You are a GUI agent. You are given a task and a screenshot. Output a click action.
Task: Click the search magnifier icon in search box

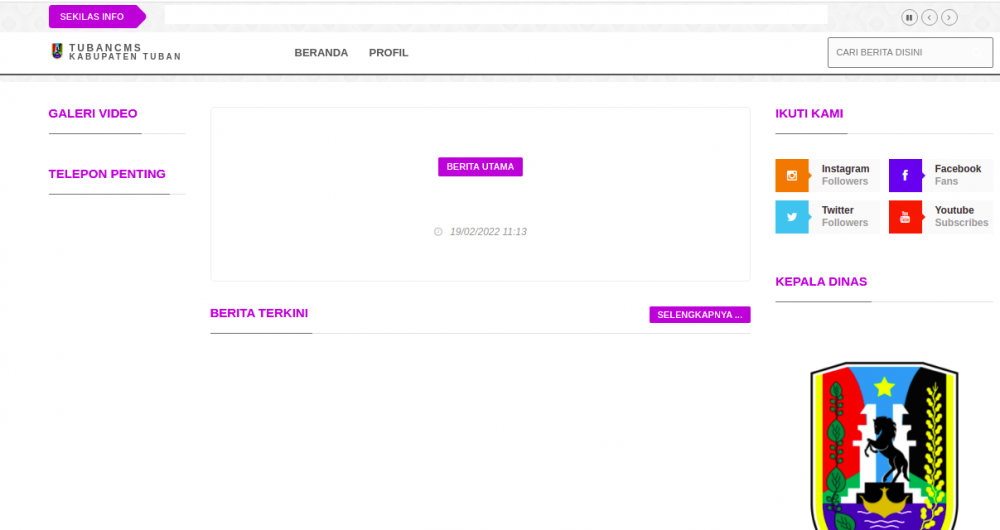click(977, 52)
